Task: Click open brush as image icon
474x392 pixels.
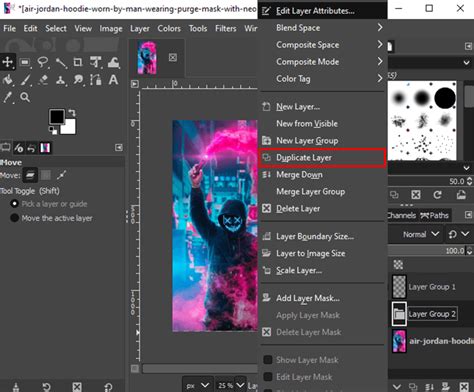Action: 461,195
